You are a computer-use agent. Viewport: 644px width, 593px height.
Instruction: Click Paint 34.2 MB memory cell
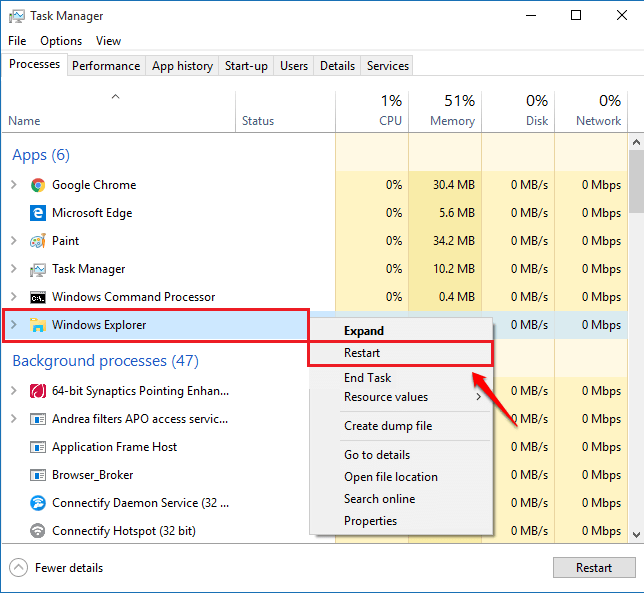pos(445,241)
